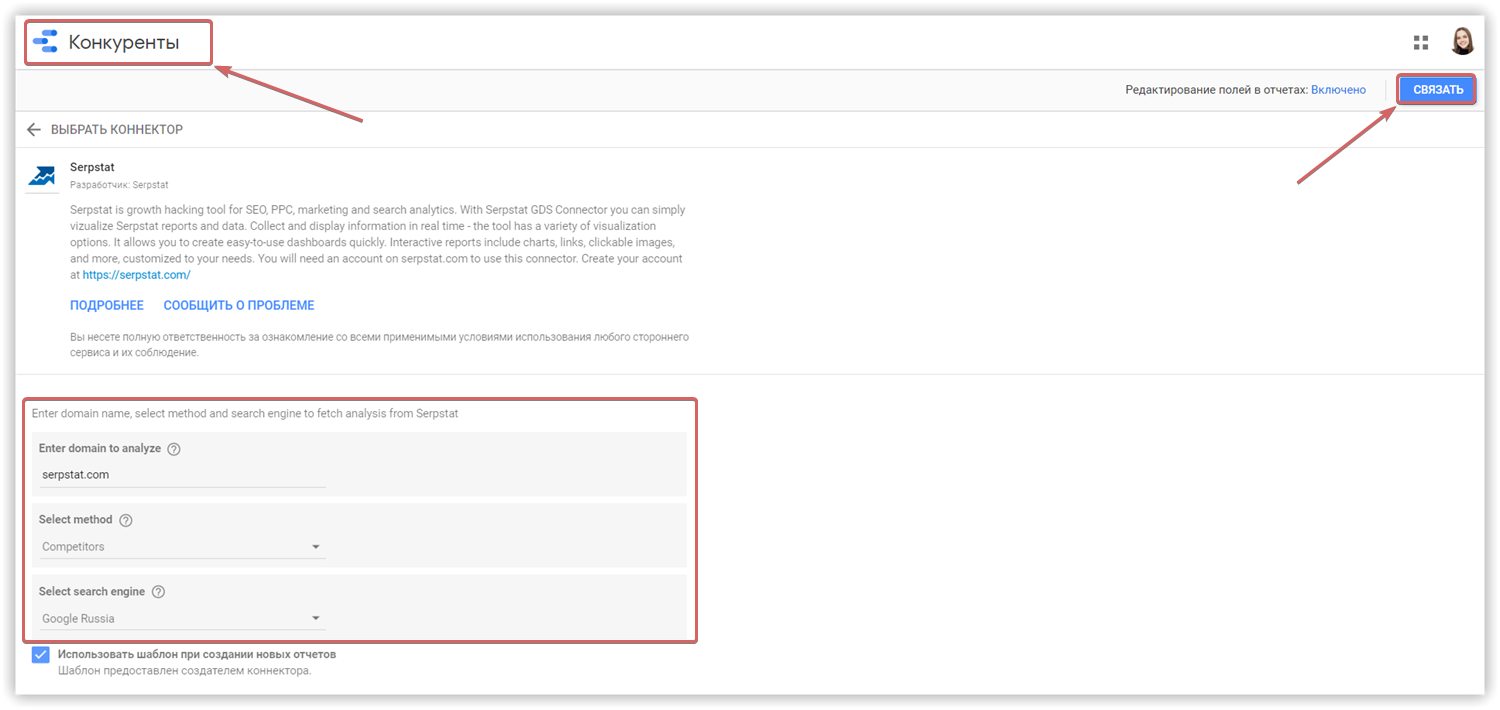Screen dimensions: 1500x710
Task: Open help icon next to Select search engine
Action: tap(158, 592)
